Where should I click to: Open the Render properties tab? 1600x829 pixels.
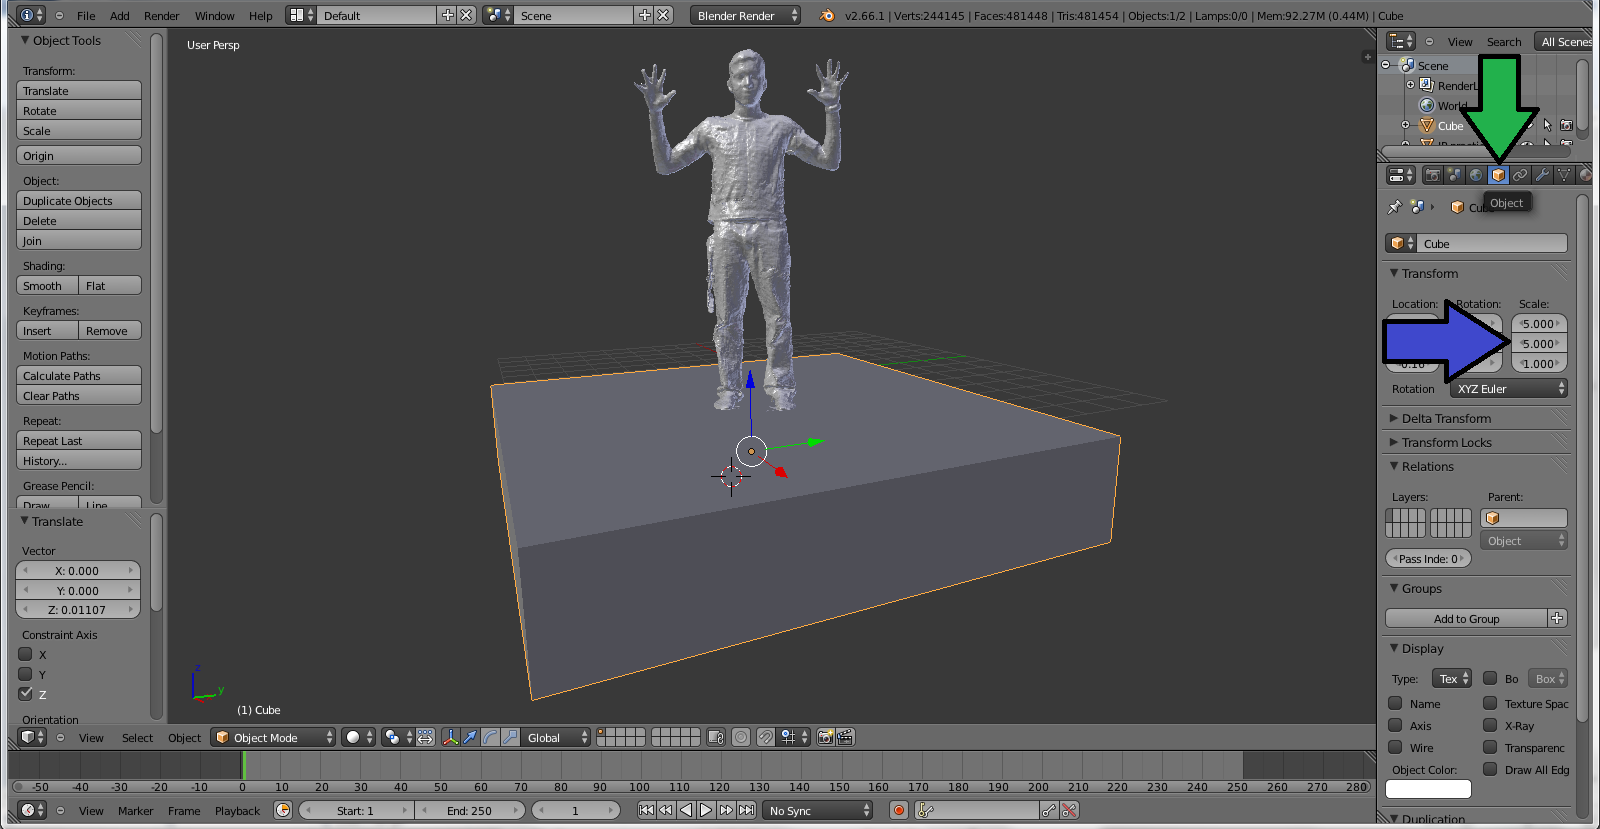(1432, 175)
